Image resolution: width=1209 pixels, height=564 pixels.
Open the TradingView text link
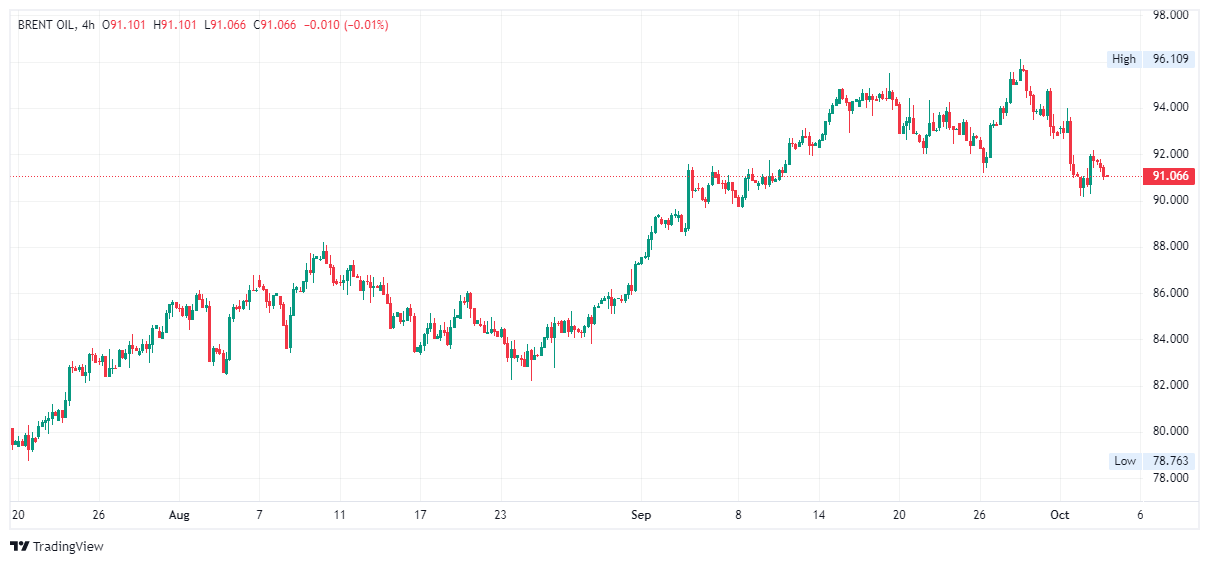(68, 546)
